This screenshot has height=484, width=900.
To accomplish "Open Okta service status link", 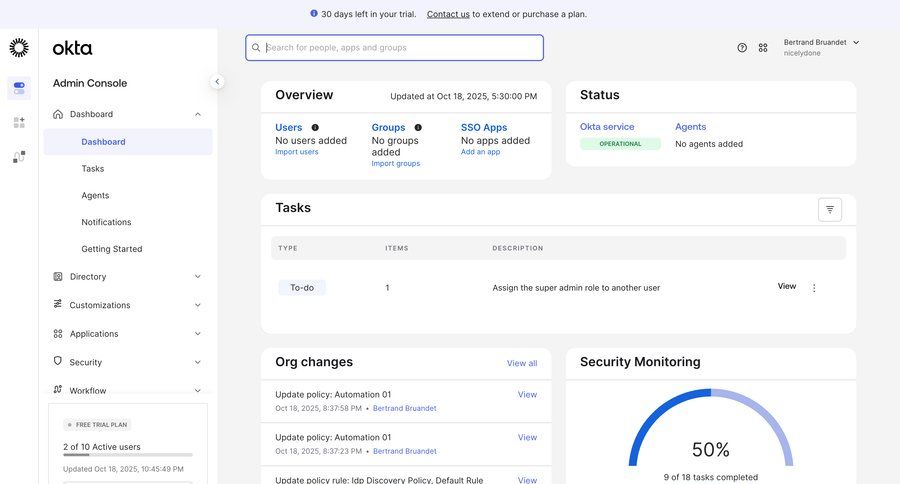I will click(607, 127).
